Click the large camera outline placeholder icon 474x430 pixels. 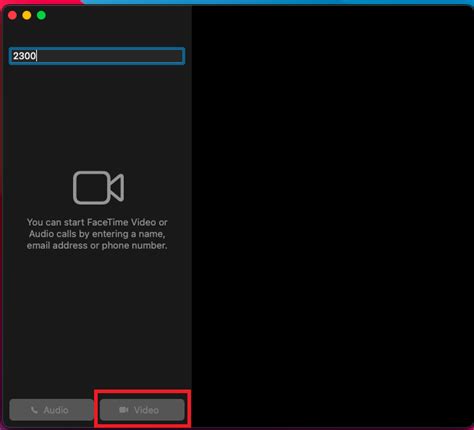pyautogui.click(x=98, y=187)
